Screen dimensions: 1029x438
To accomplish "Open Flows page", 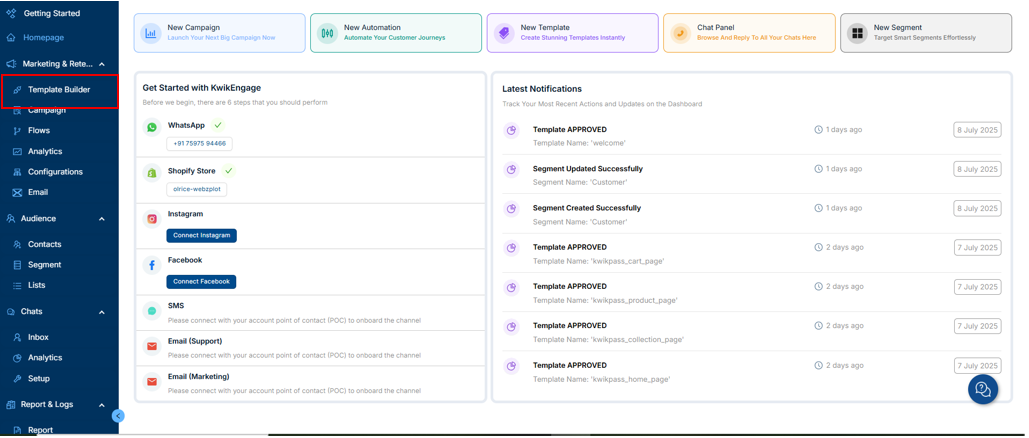I will click(x=39, y=131).
